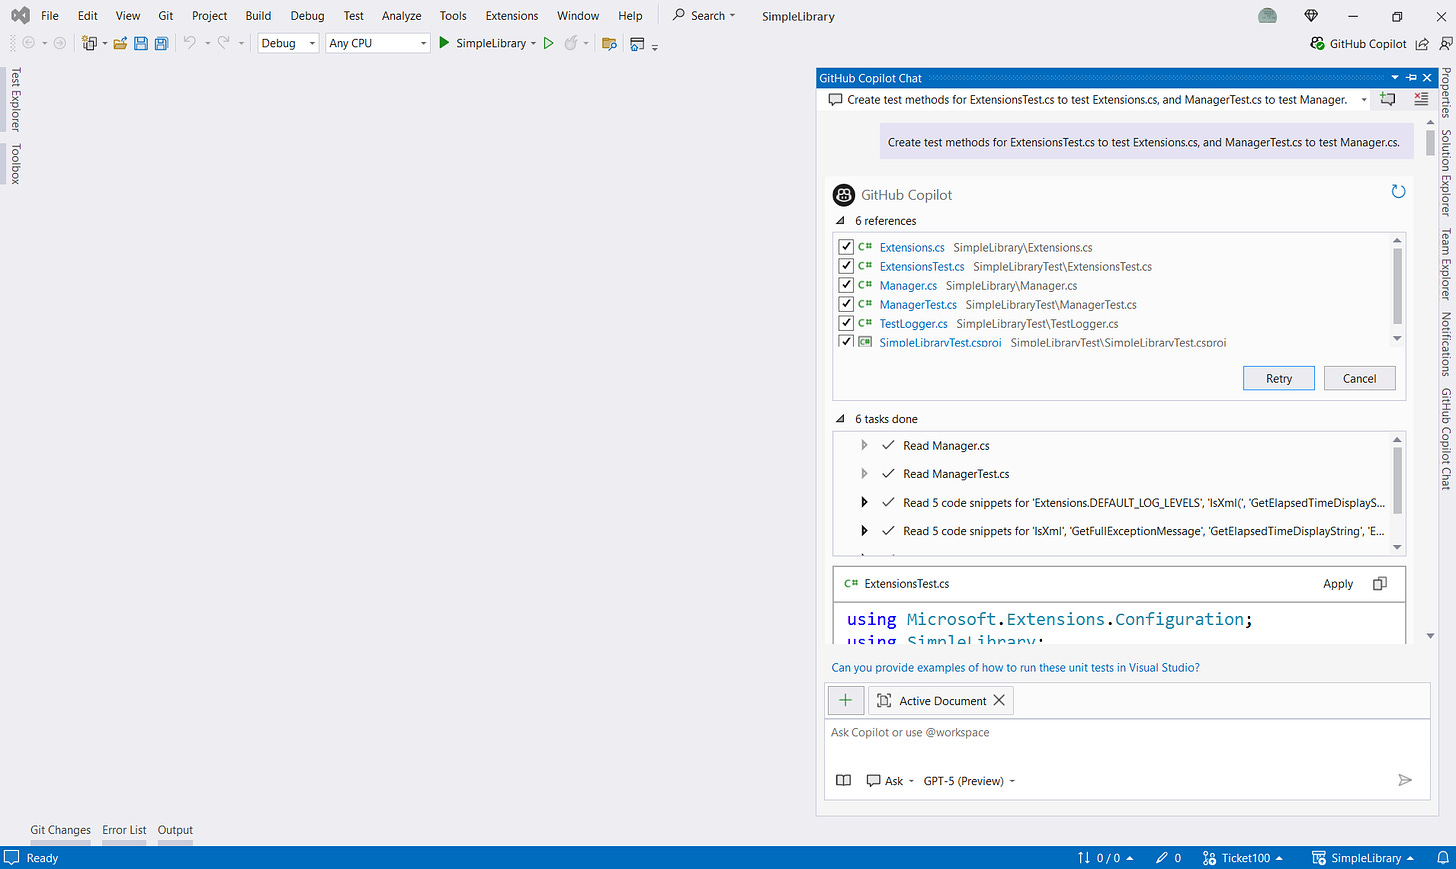The image size is (1456, 869).
Task: Click the Open File folder icon
Action: click(x=120, y=43)
